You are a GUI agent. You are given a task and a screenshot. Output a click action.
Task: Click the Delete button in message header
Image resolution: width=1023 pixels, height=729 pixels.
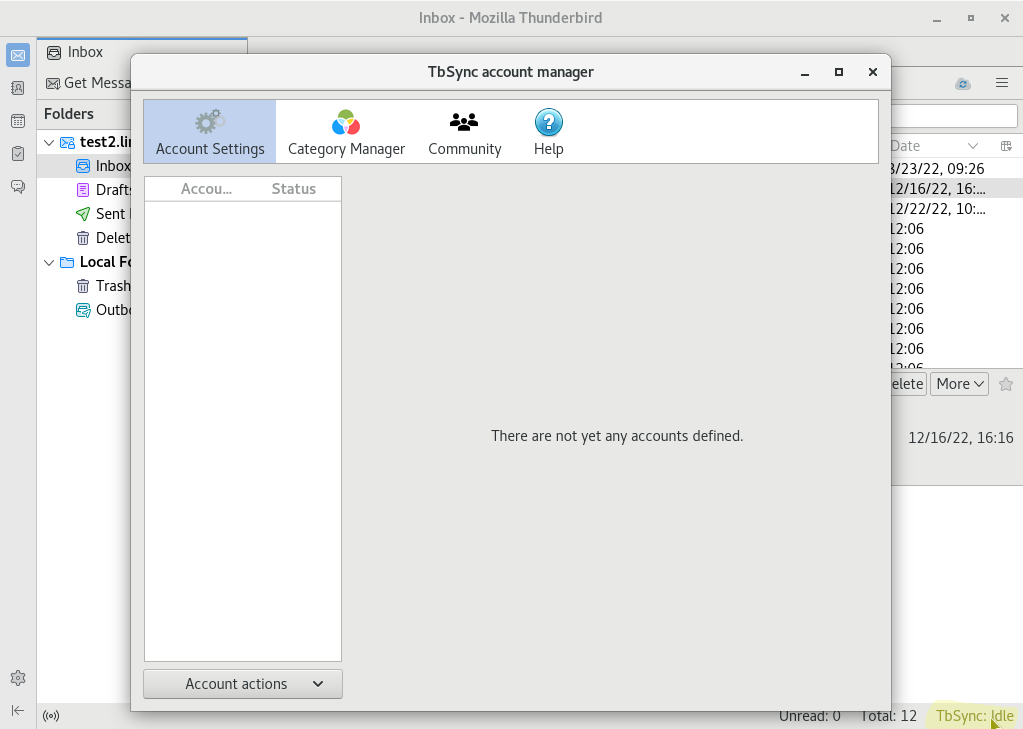tap(908, 384)
